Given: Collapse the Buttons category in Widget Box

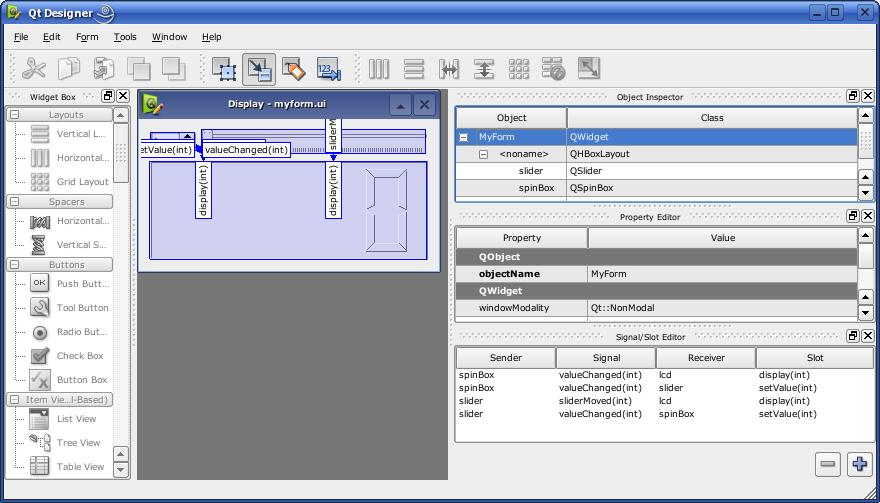Looking at the screenshot, I should click(x=15, y=264).
